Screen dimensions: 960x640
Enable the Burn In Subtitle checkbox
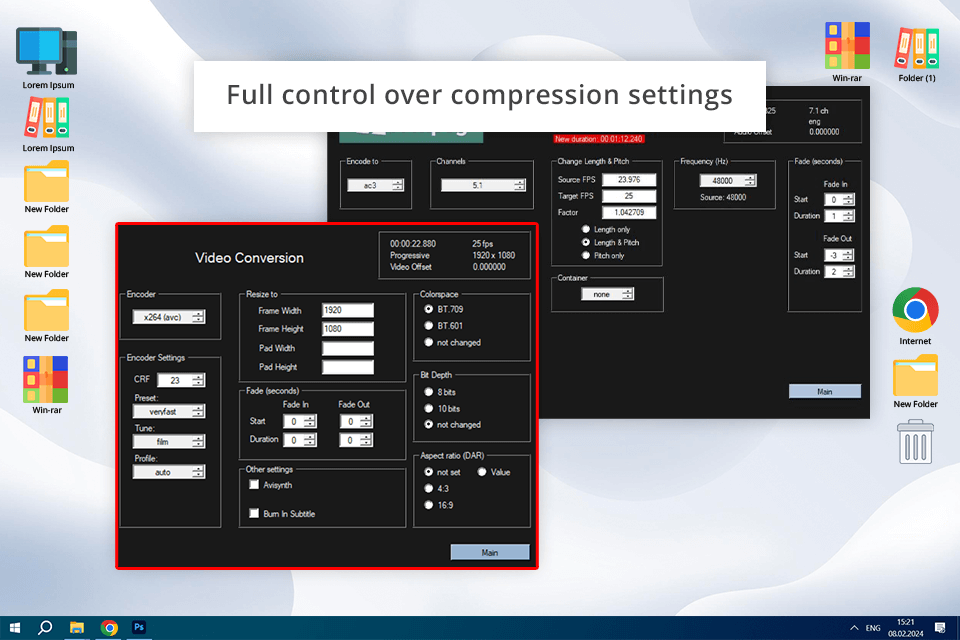pos(254,513)
